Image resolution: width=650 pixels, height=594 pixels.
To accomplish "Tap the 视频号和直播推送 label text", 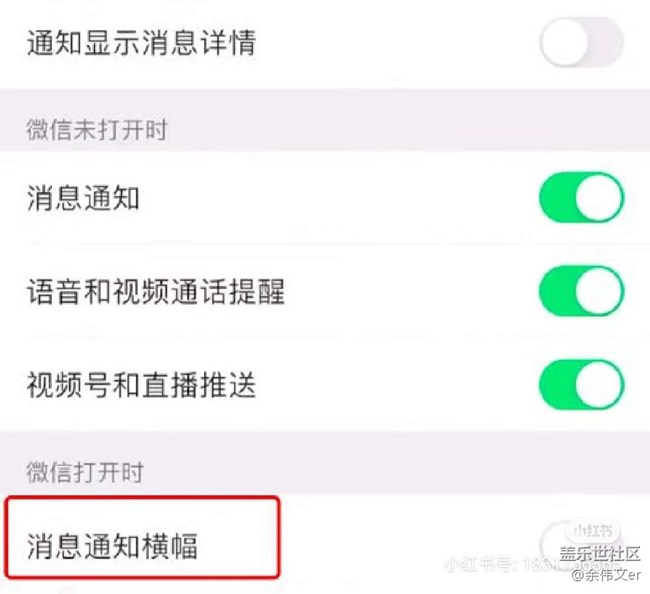I will pyautogui.click(x=141, y=385).
